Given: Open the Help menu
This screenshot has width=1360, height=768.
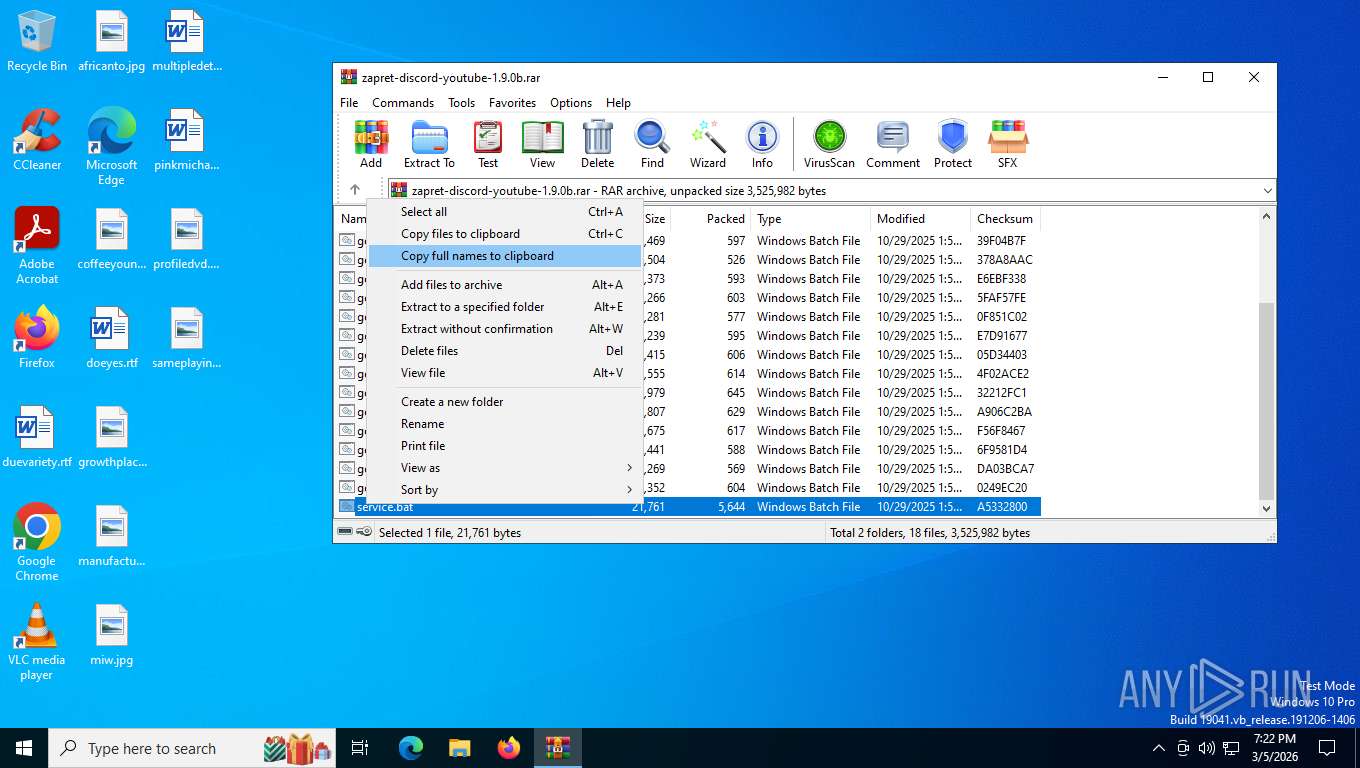Looking at the screenshot, I should click(x=618, y=102).
